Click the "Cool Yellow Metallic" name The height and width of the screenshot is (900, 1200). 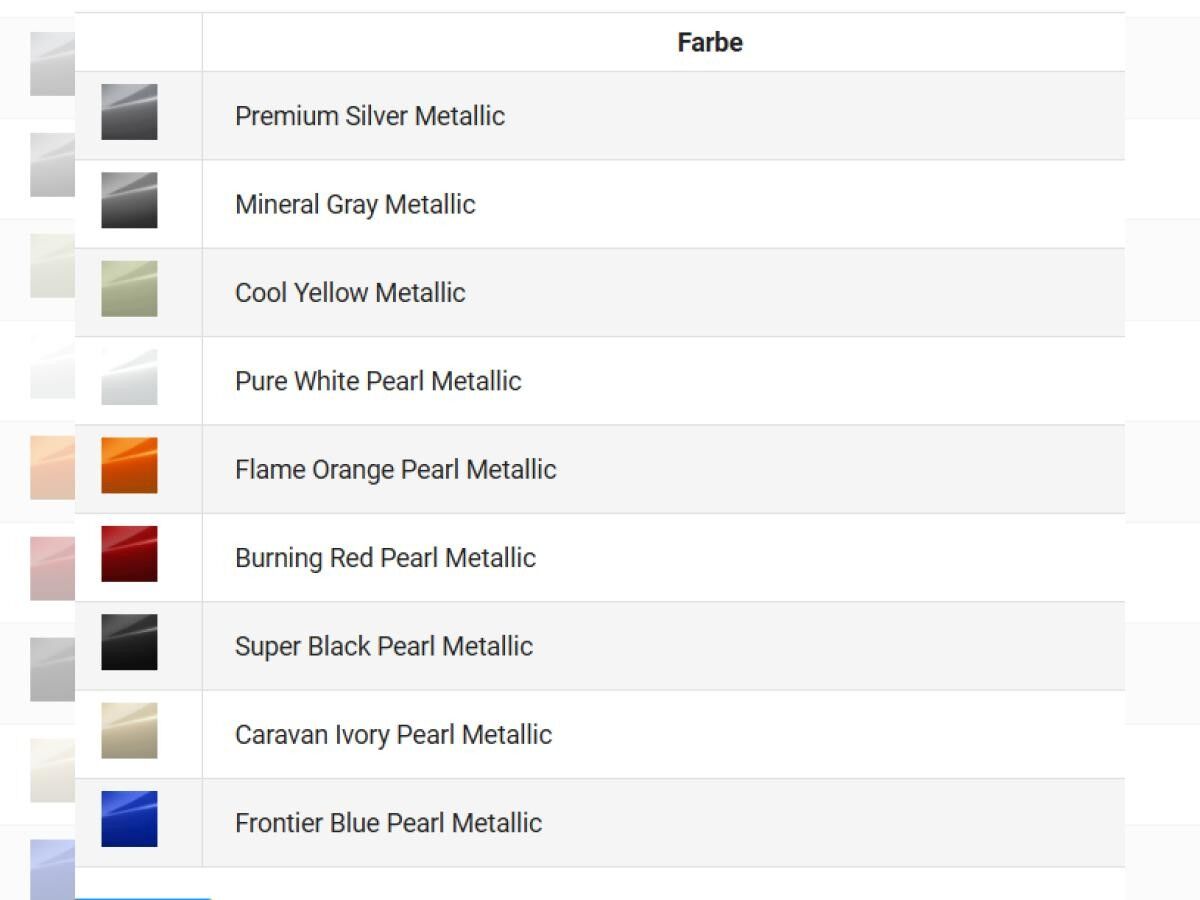(x=350, y=293)
